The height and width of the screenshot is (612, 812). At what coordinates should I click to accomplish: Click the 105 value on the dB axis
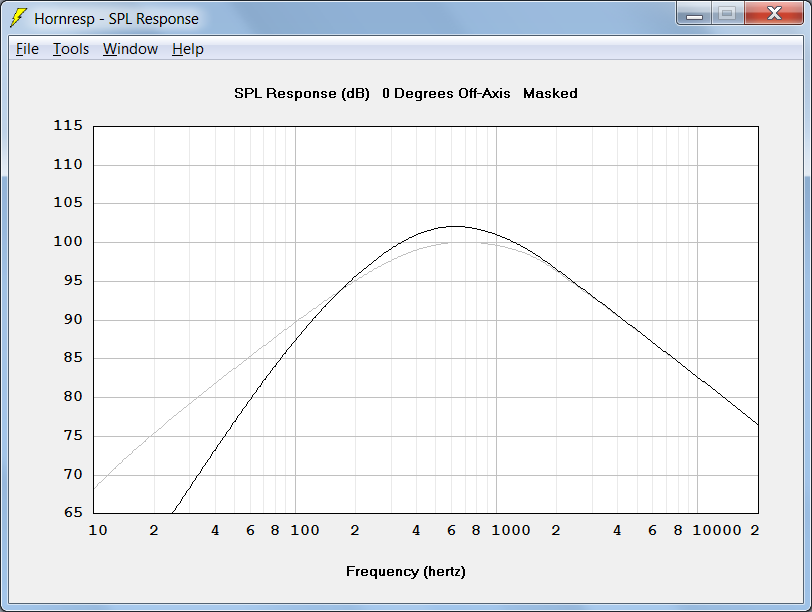click(68, 202)
